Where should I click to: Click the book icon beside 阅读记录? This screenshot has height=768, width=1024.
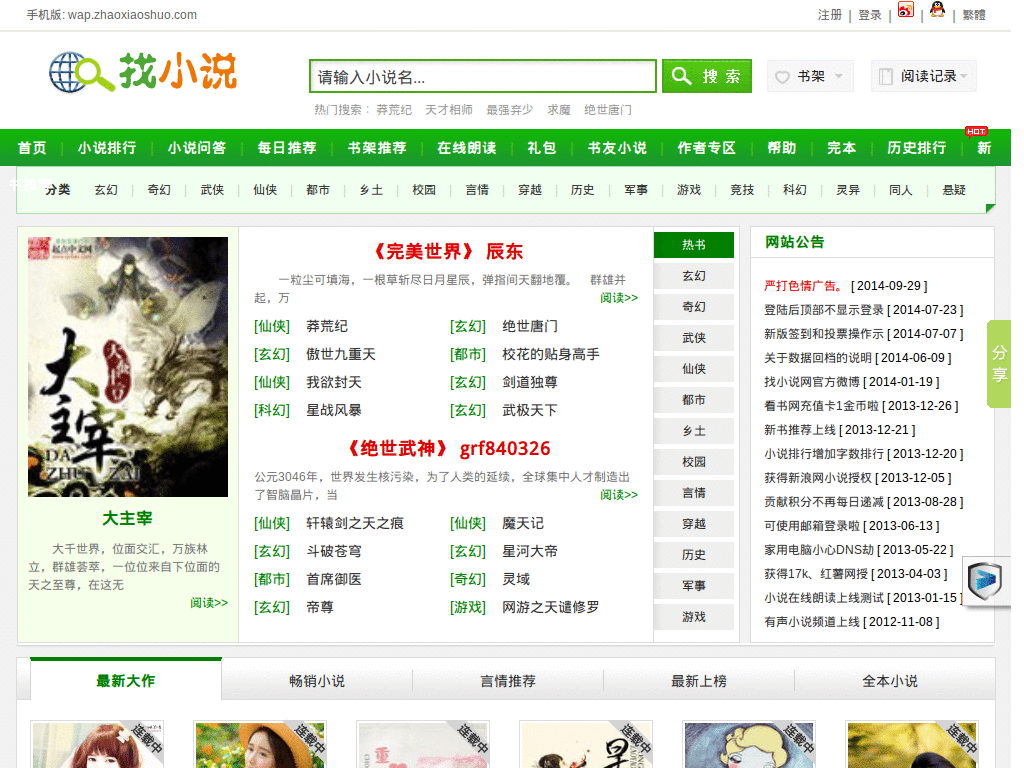click(886, 76)
